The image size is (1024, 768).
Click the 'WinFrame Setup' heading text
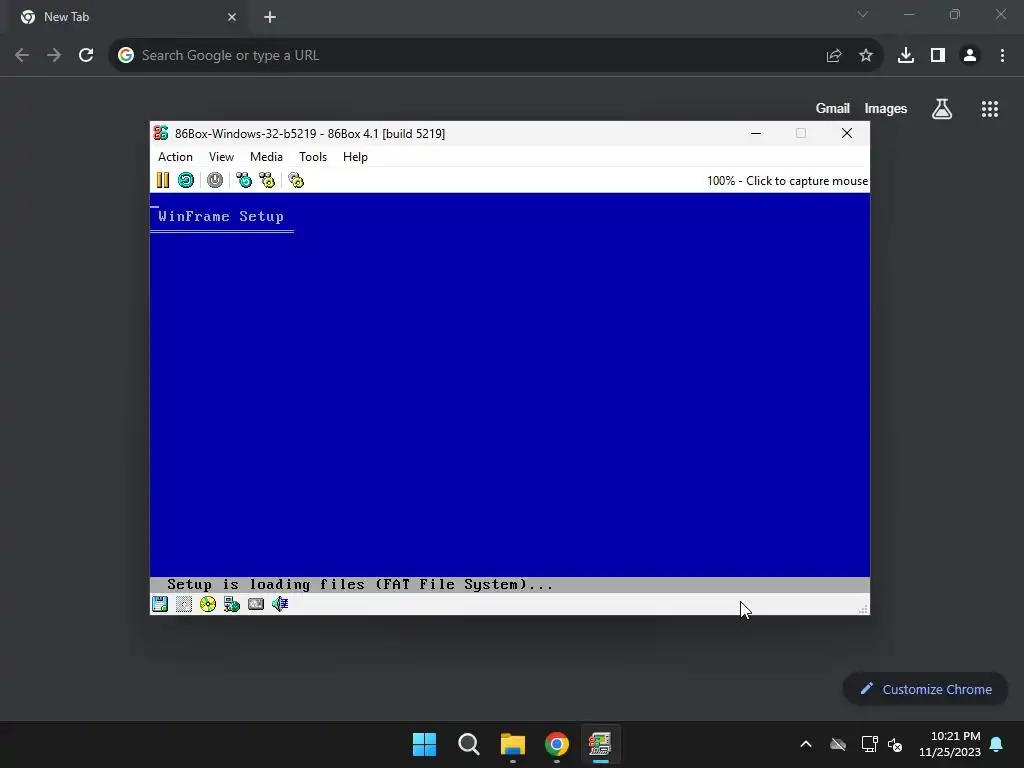[221, 216]
